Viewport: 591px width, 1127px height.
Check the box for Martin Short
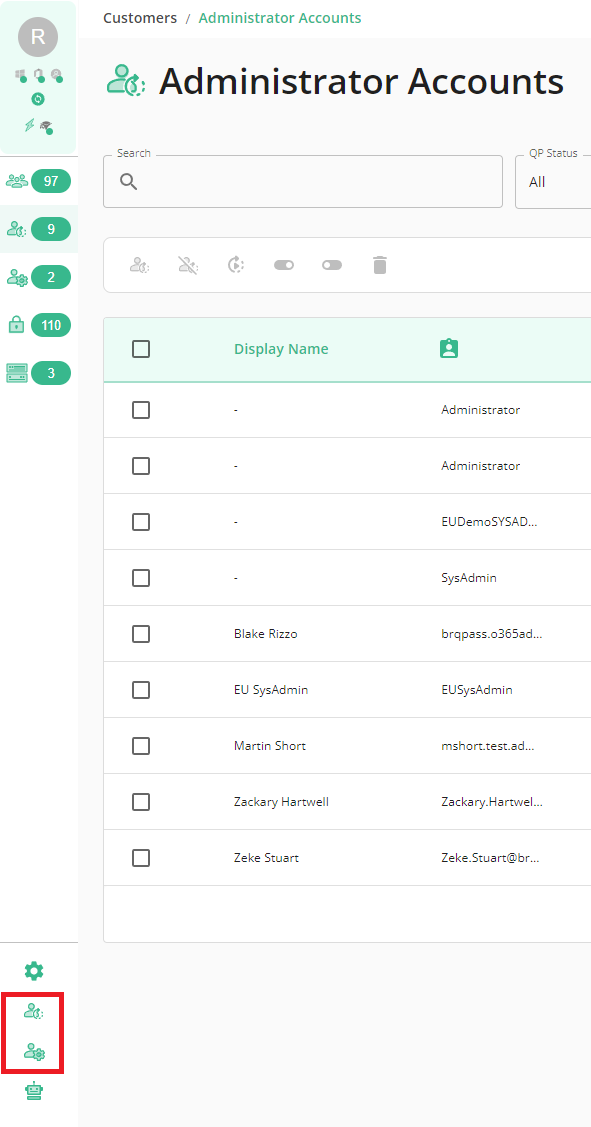[x=141, y=746]
